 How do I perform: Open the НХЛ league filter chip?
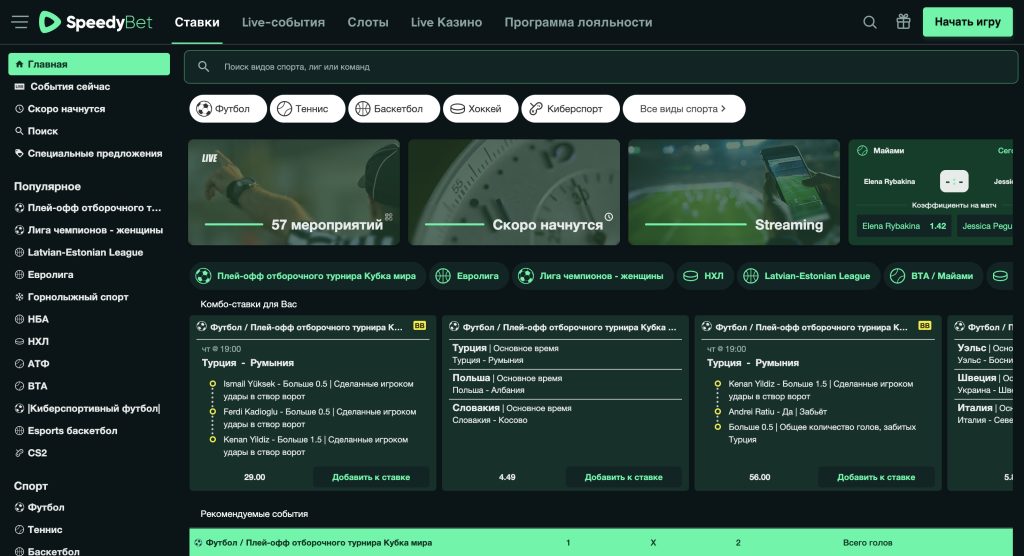coord(703,276)
